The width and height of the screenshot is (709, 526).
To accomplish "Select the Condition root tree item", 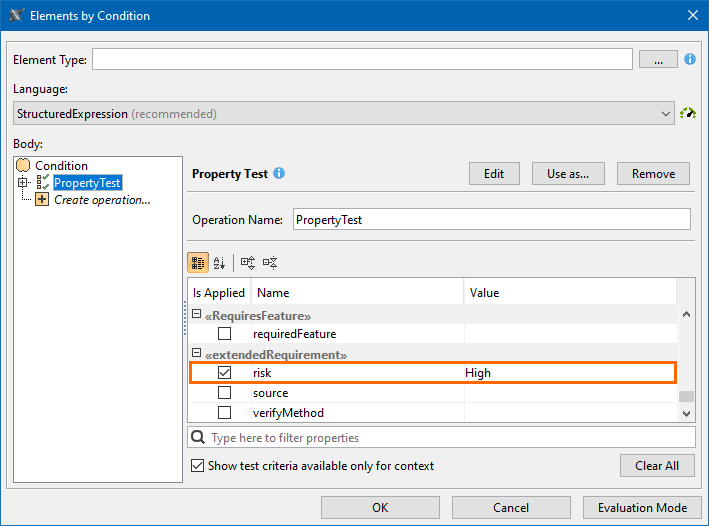I will (61, 166).
